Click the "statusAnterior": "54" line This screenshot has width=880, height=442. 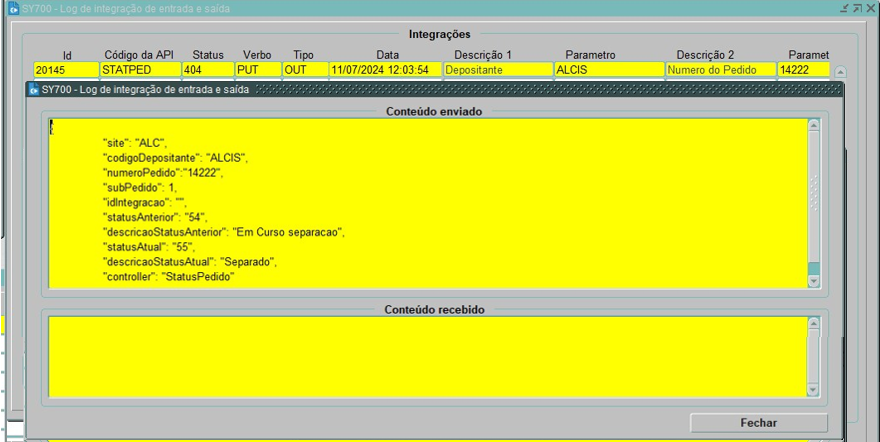[155, 217]
